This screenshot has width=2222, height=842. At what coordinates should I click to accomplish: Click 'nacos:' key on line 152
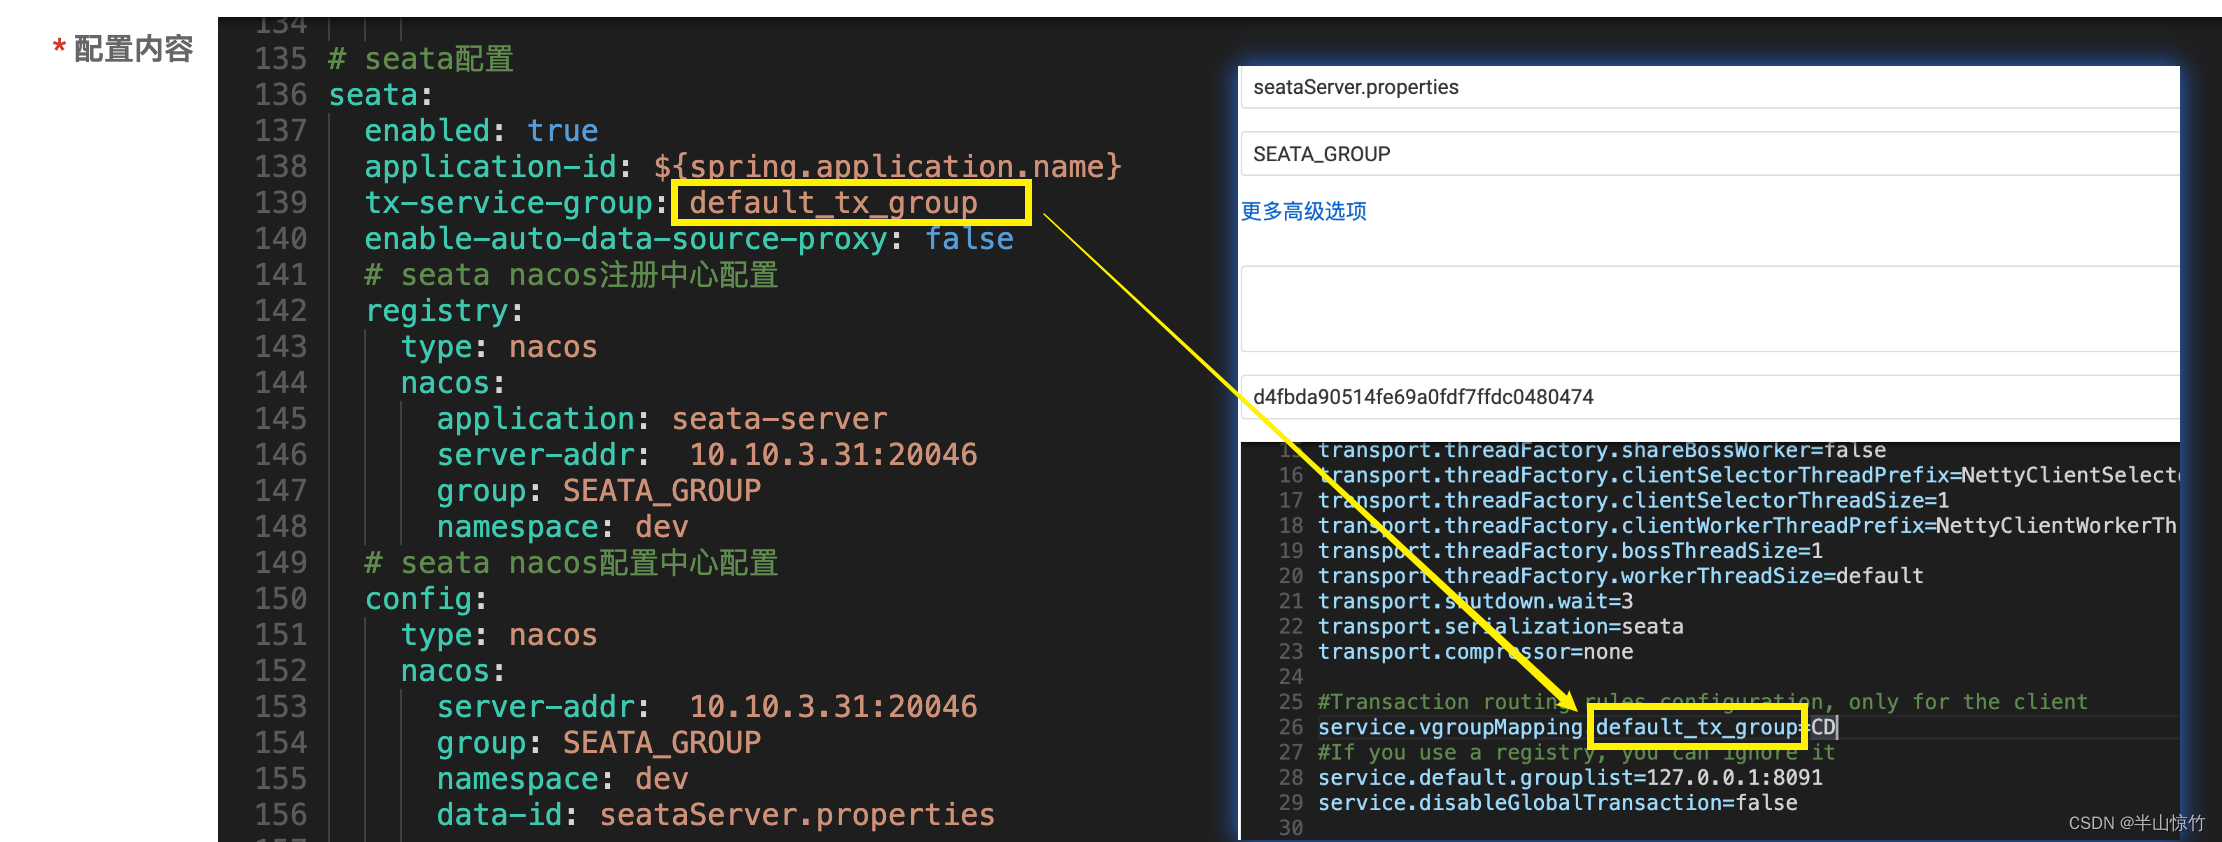453,671
